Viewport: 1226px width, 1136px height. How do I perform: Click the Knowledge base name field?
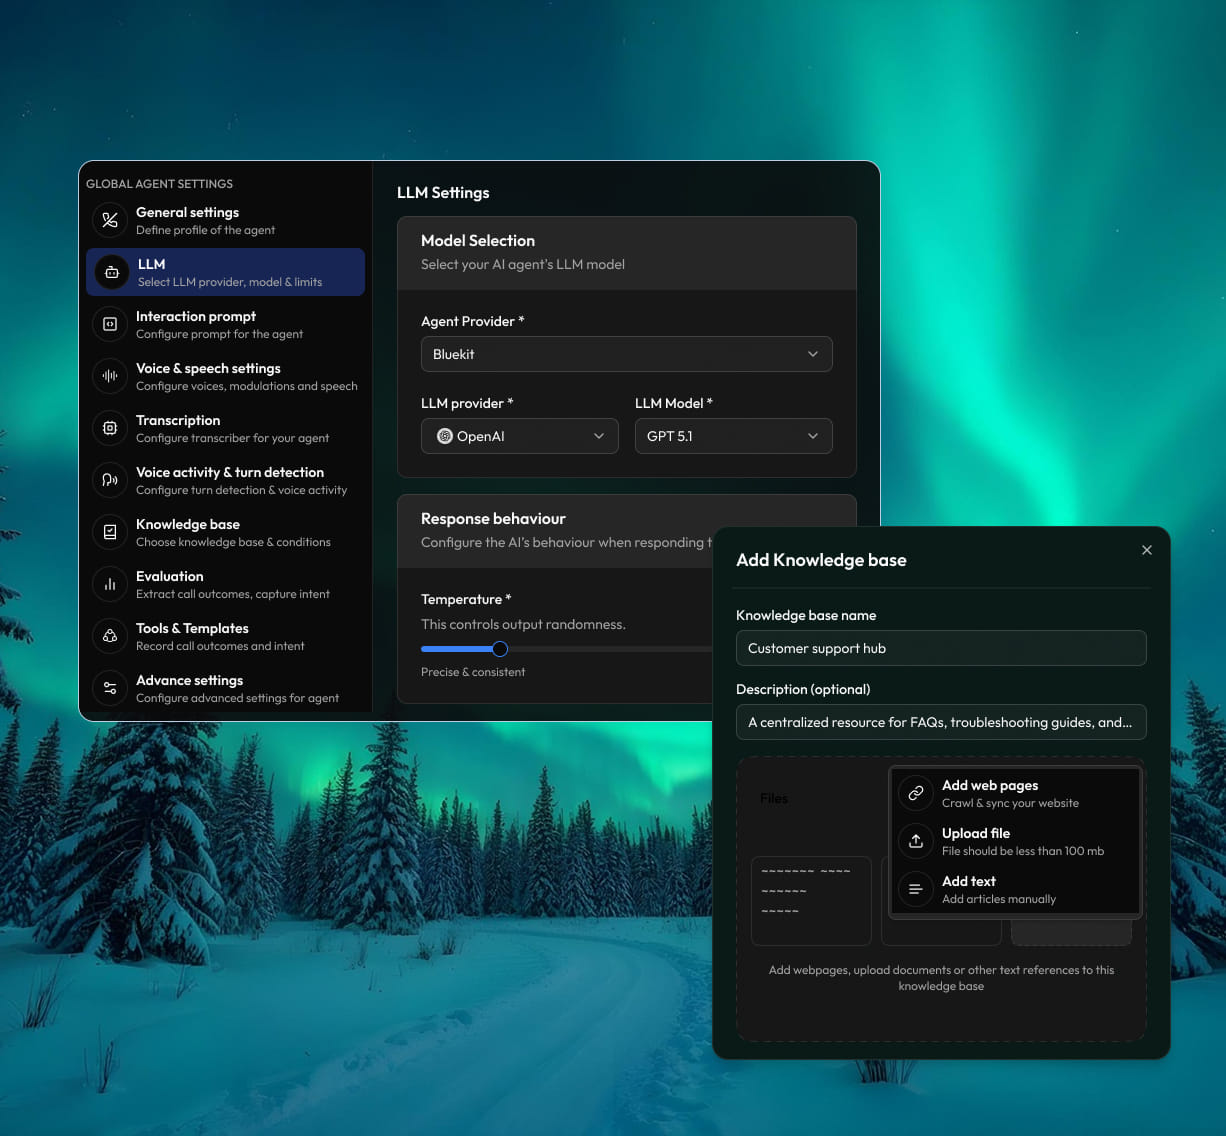pyautogui.click(x=940, y=648)
